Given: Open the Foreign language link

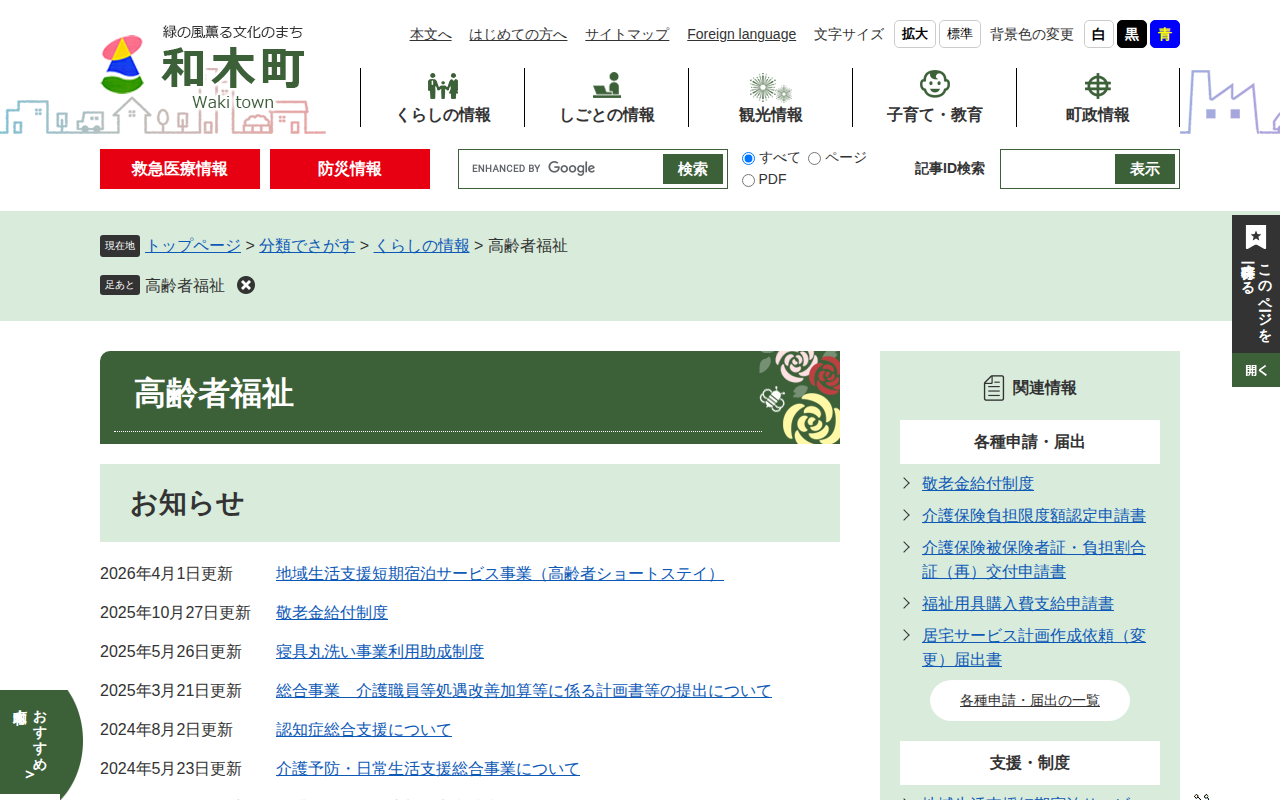Looking at the screenshot, I should pos(742,34).
